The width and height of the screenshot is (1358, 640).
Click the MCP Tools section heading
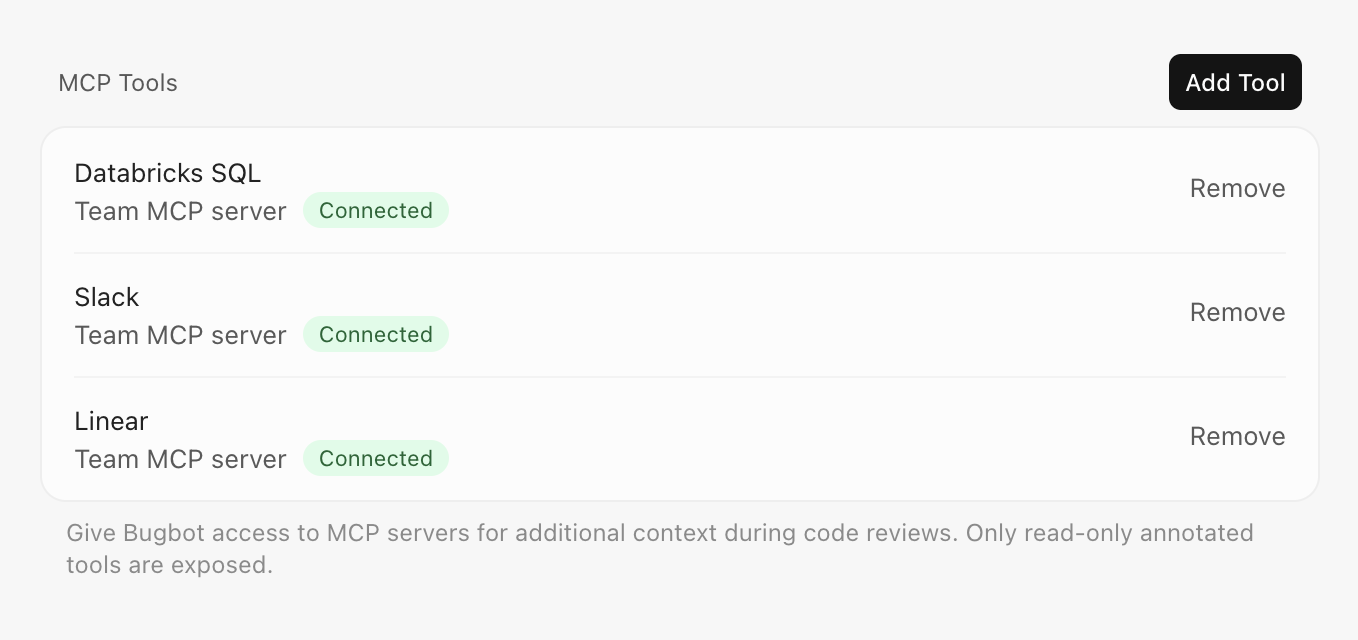(x=118, y=83)
